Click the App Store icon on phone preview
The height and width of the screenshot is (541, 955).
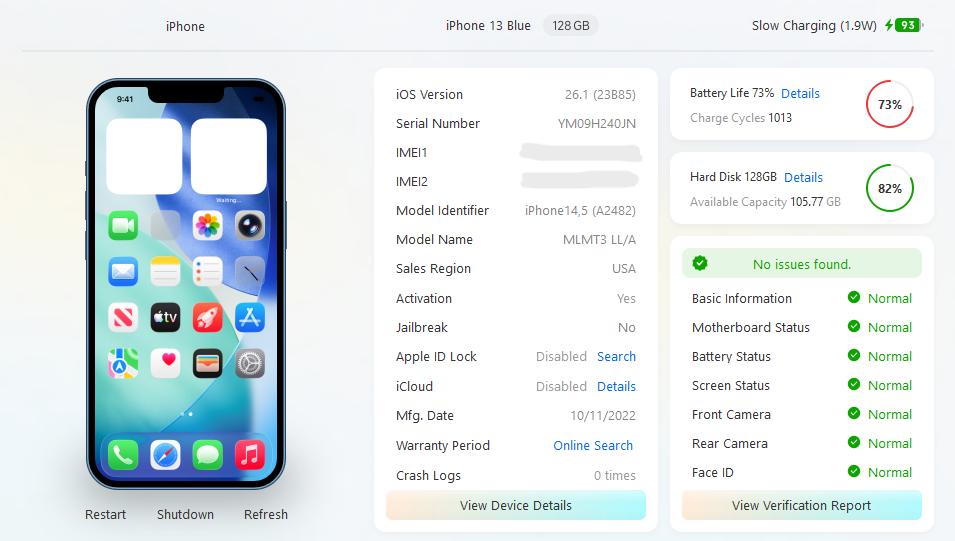click(x=250, y=317)
